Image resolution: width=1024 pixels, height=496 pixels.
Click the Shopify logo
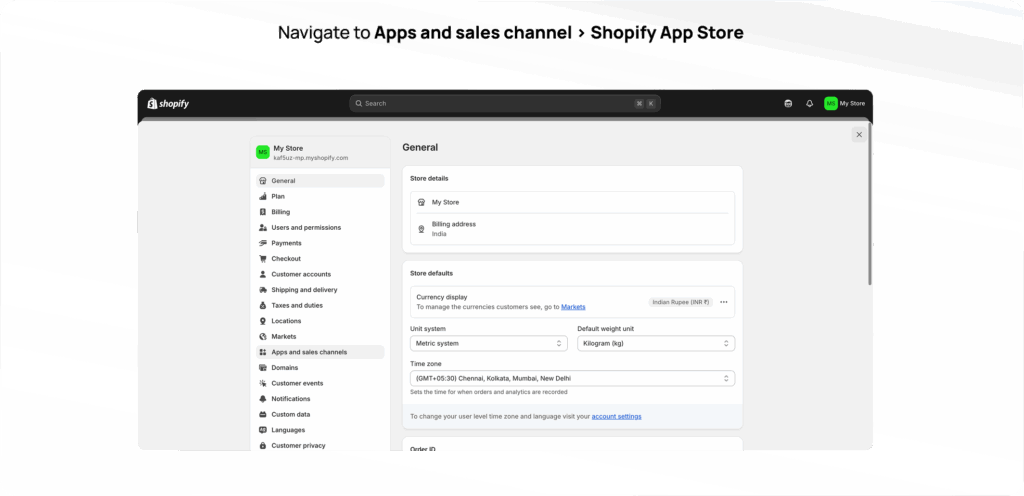(x=168, y=103)
